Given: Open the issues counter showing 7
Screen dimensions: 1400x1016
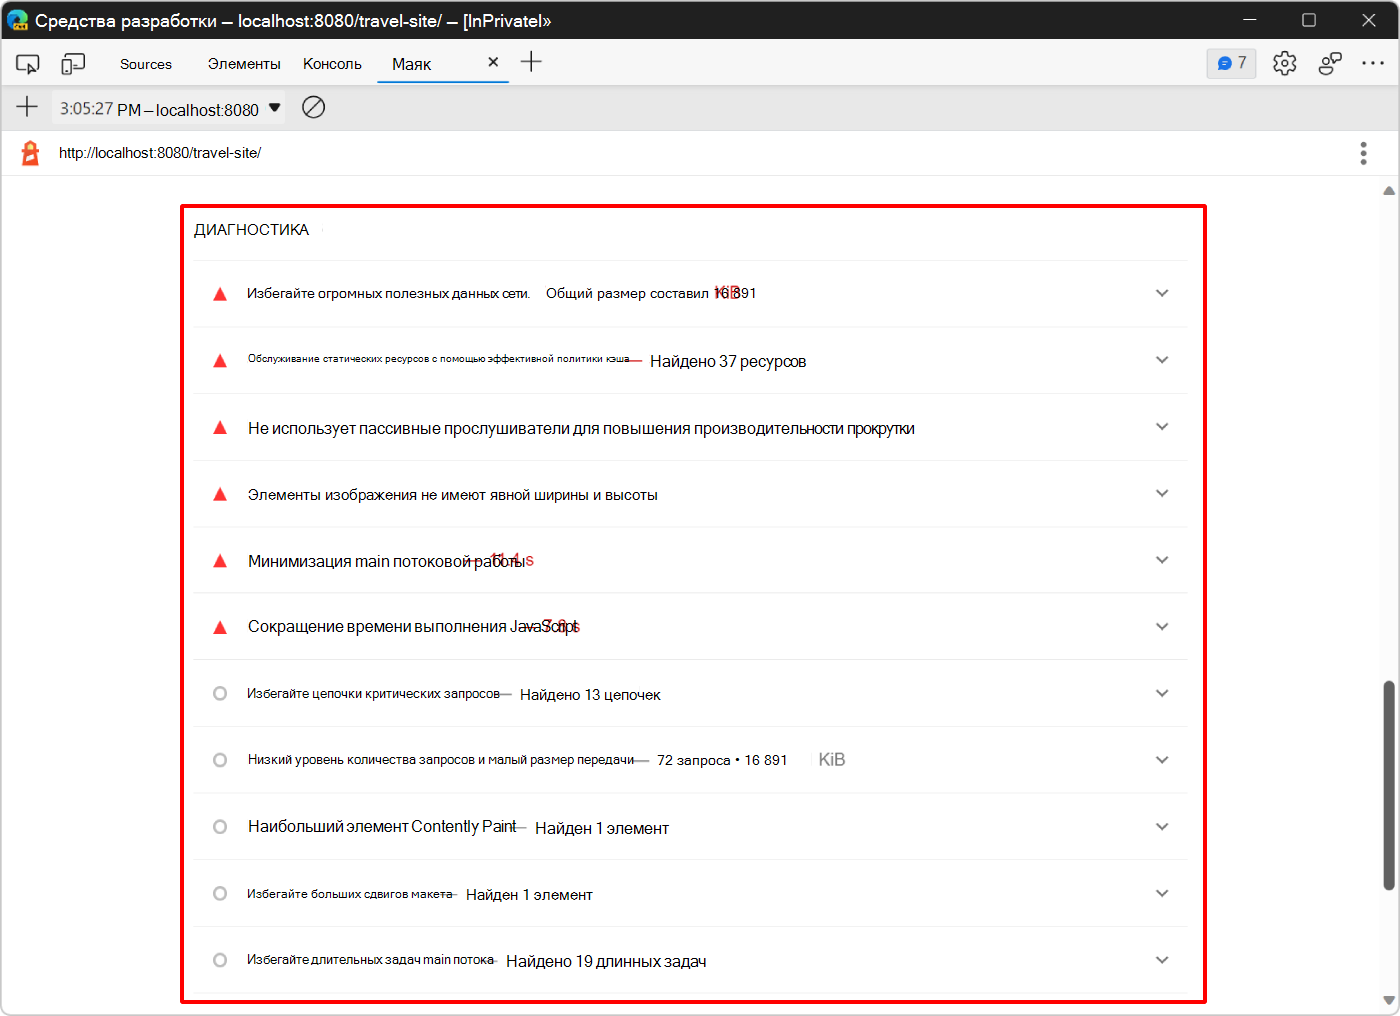Looking at the screenshot, I should tap(1232, 63).
